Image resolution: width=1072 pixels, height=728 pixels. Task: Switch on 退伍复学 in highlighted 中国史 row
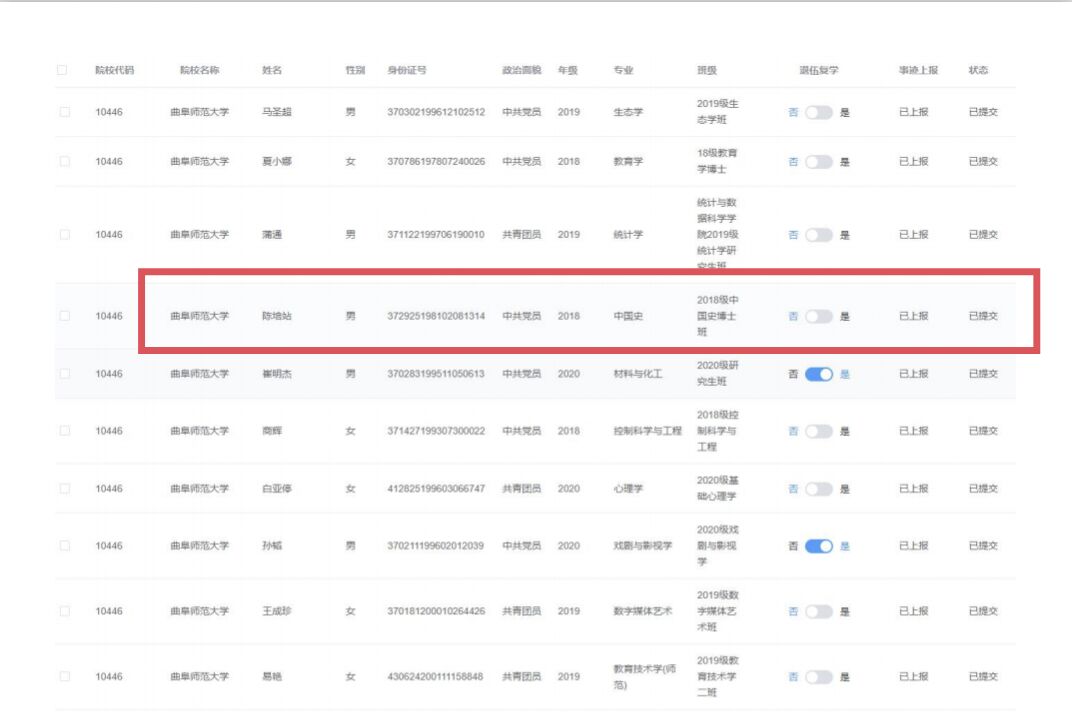click(x=818, y=316)
